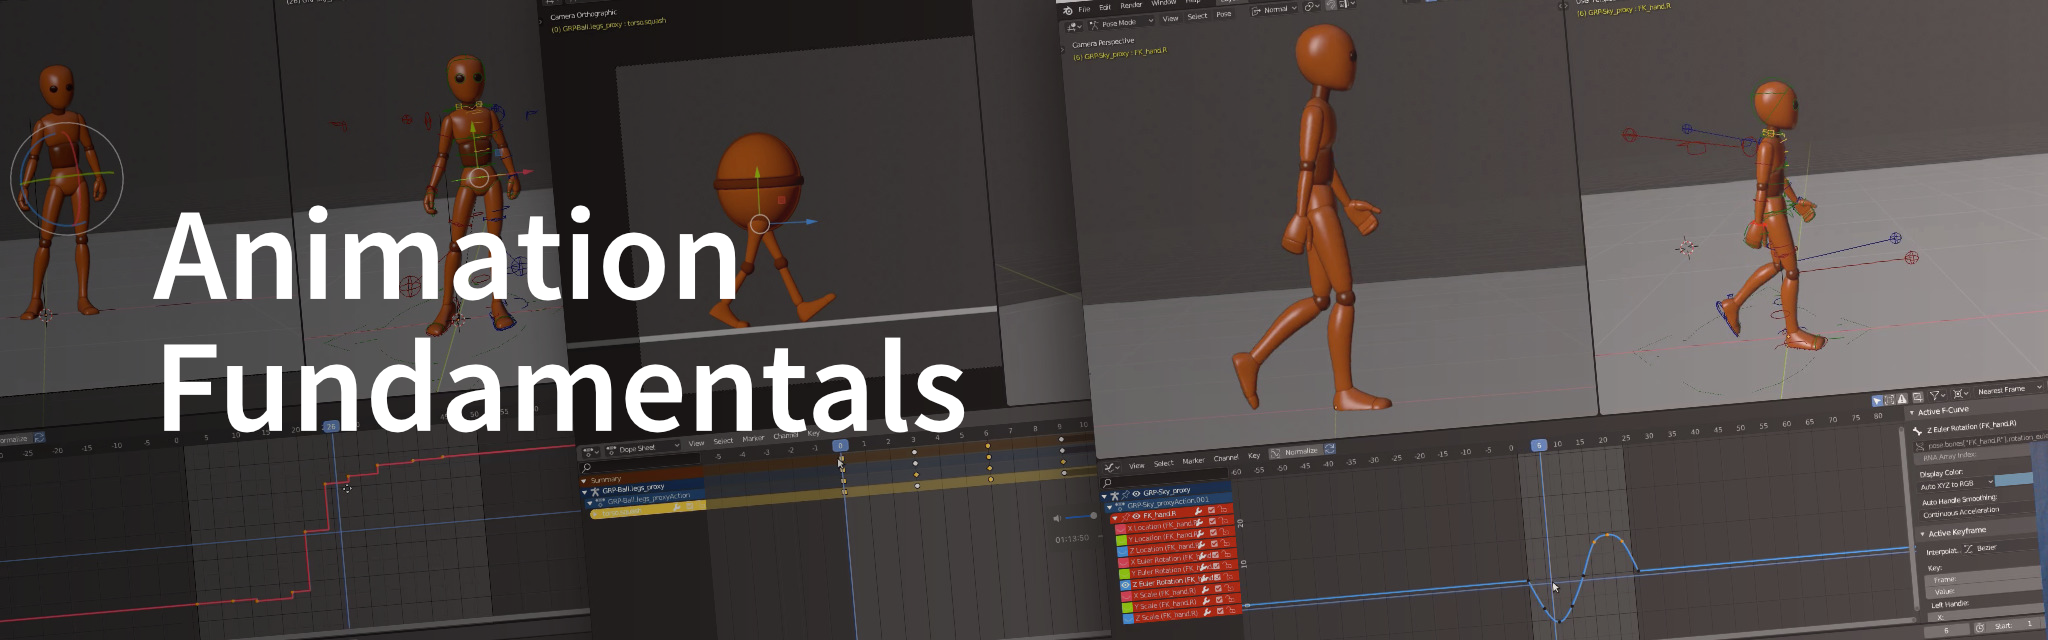
Task: Hide the Z Euler Rotation curve eye
Action: coord(1125,585)
